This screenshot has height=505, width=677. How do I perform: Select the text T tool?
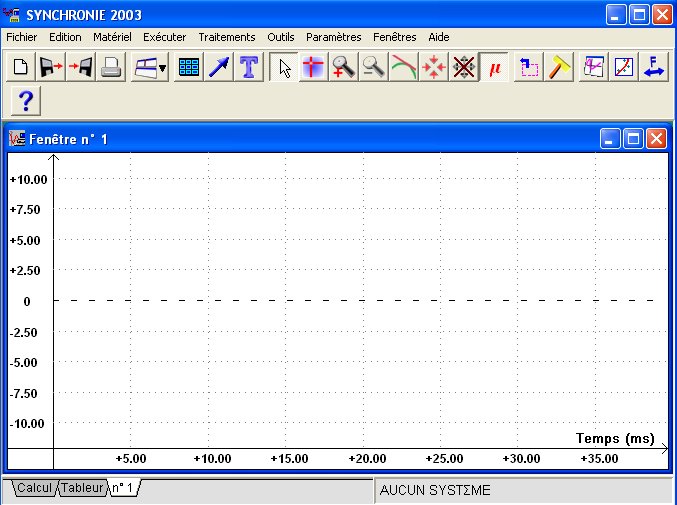(248, 68)
